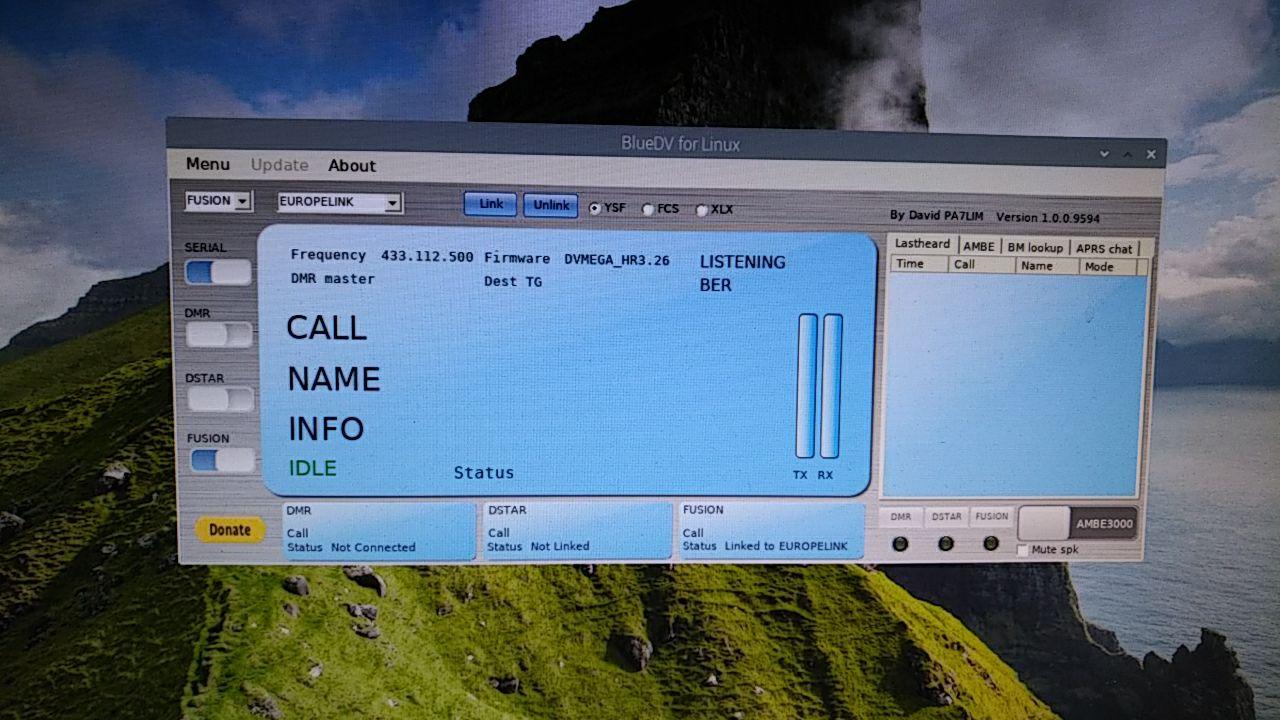Switch to the BM lookup tab

coord(1036,246)
